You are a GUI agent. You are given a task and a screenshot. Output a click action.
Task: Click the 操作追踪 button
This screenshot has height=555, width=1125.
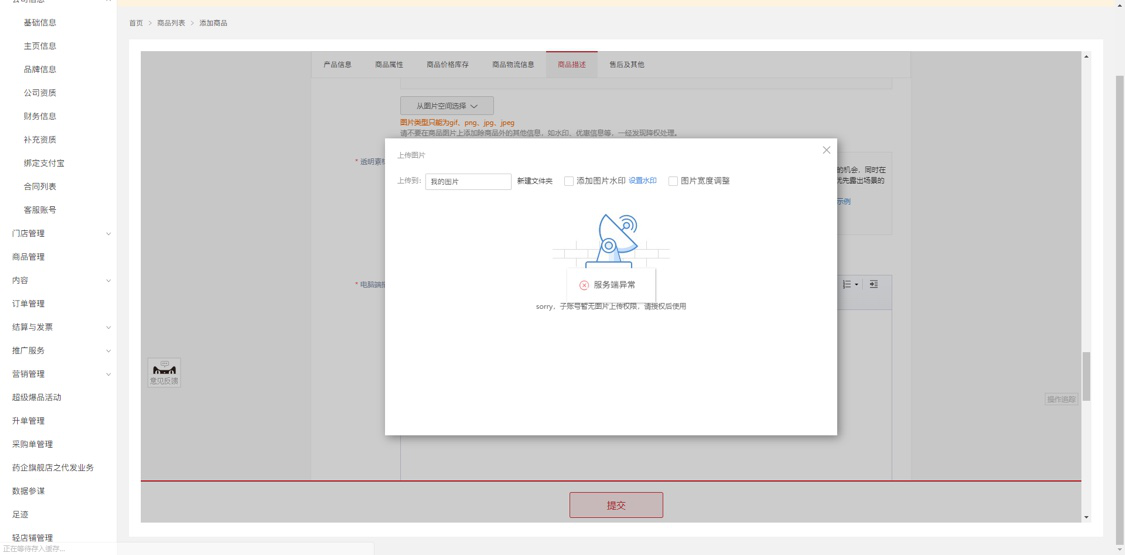(1061, 399)
